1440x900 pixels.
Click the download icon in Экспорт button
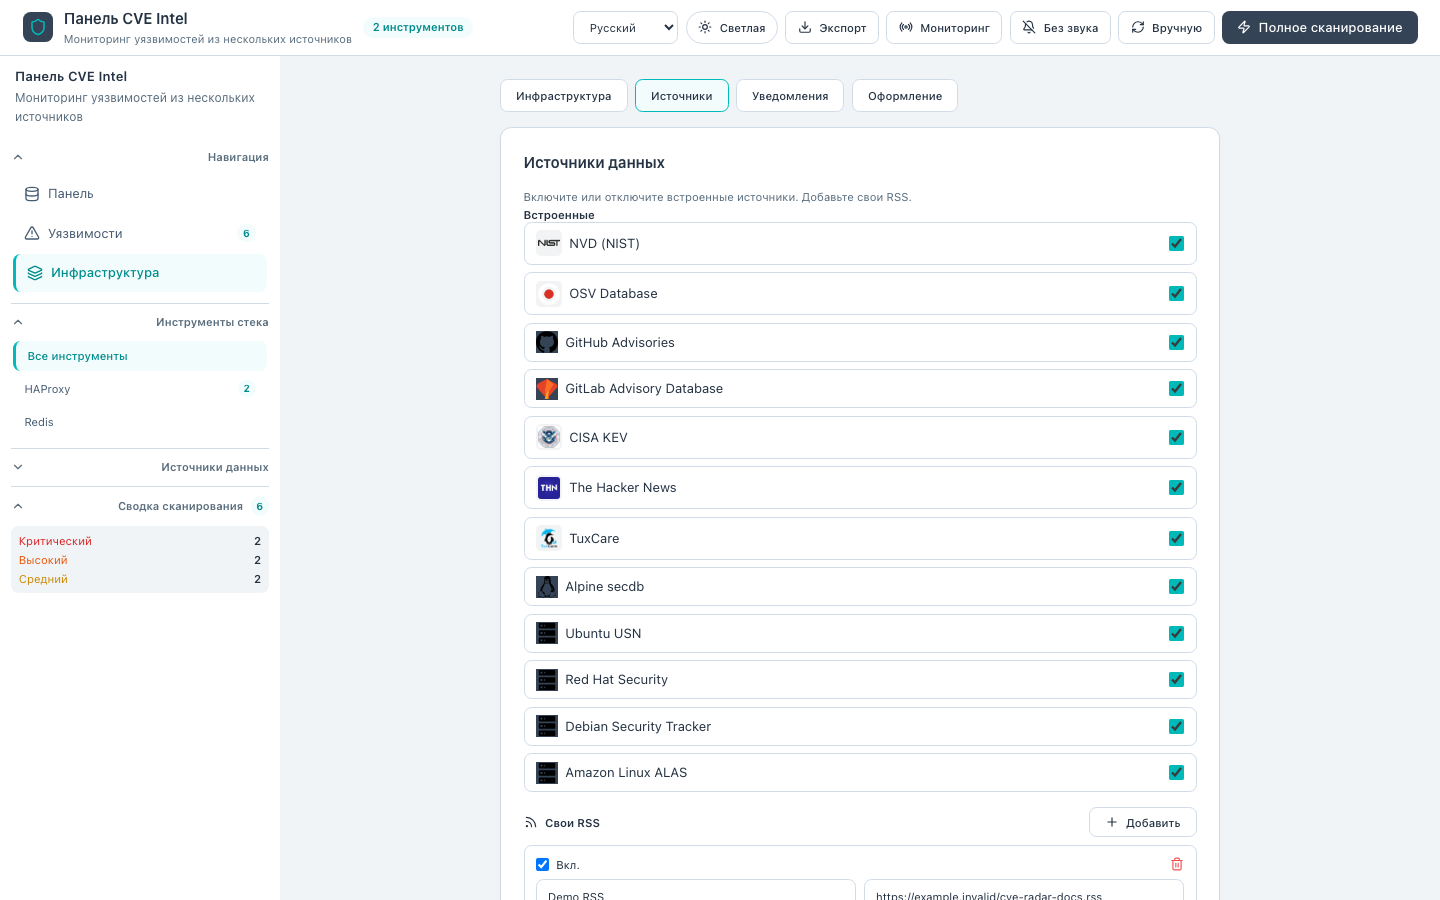pos(805,27)
